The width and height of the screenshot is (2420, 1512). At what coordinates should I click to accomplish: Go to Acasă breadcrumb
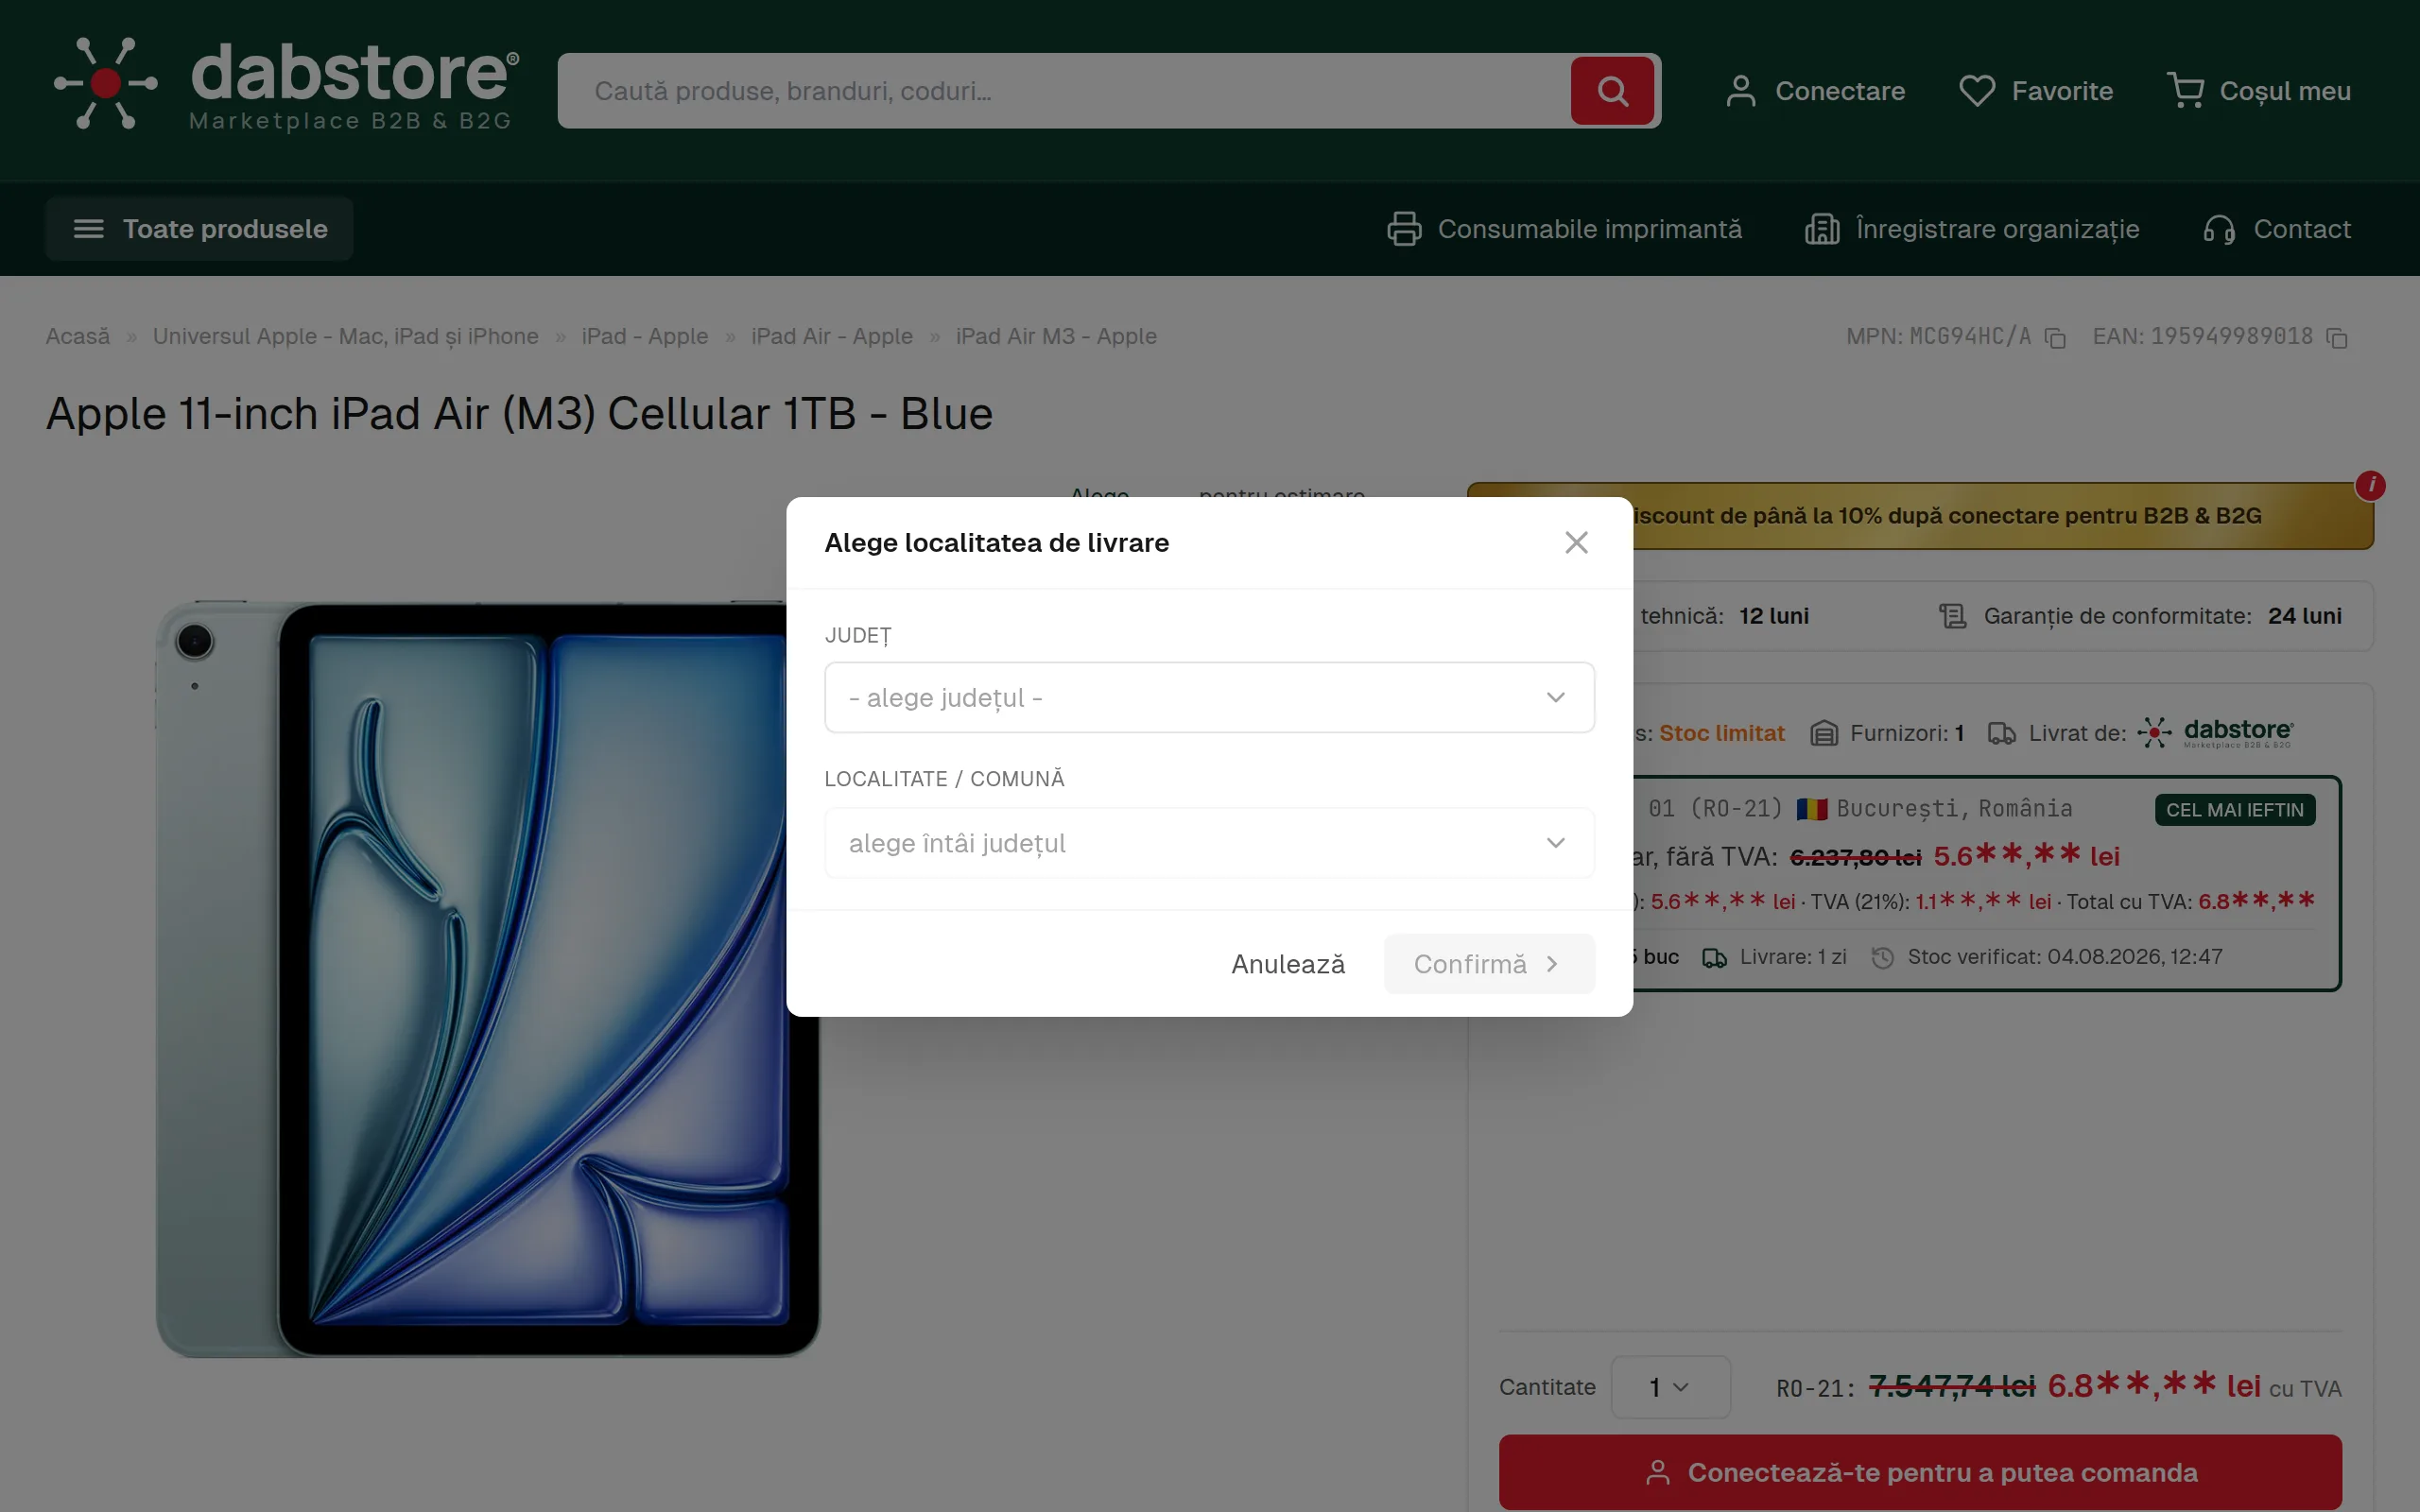[78, 336]
